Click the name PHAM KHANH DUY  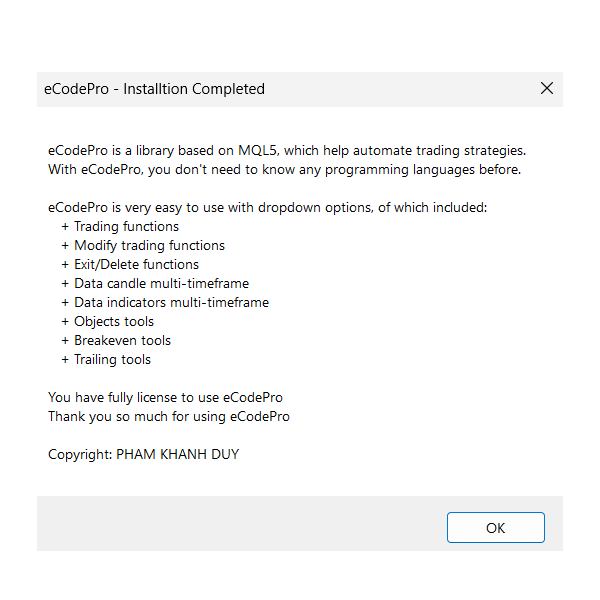tap(178, 454)
